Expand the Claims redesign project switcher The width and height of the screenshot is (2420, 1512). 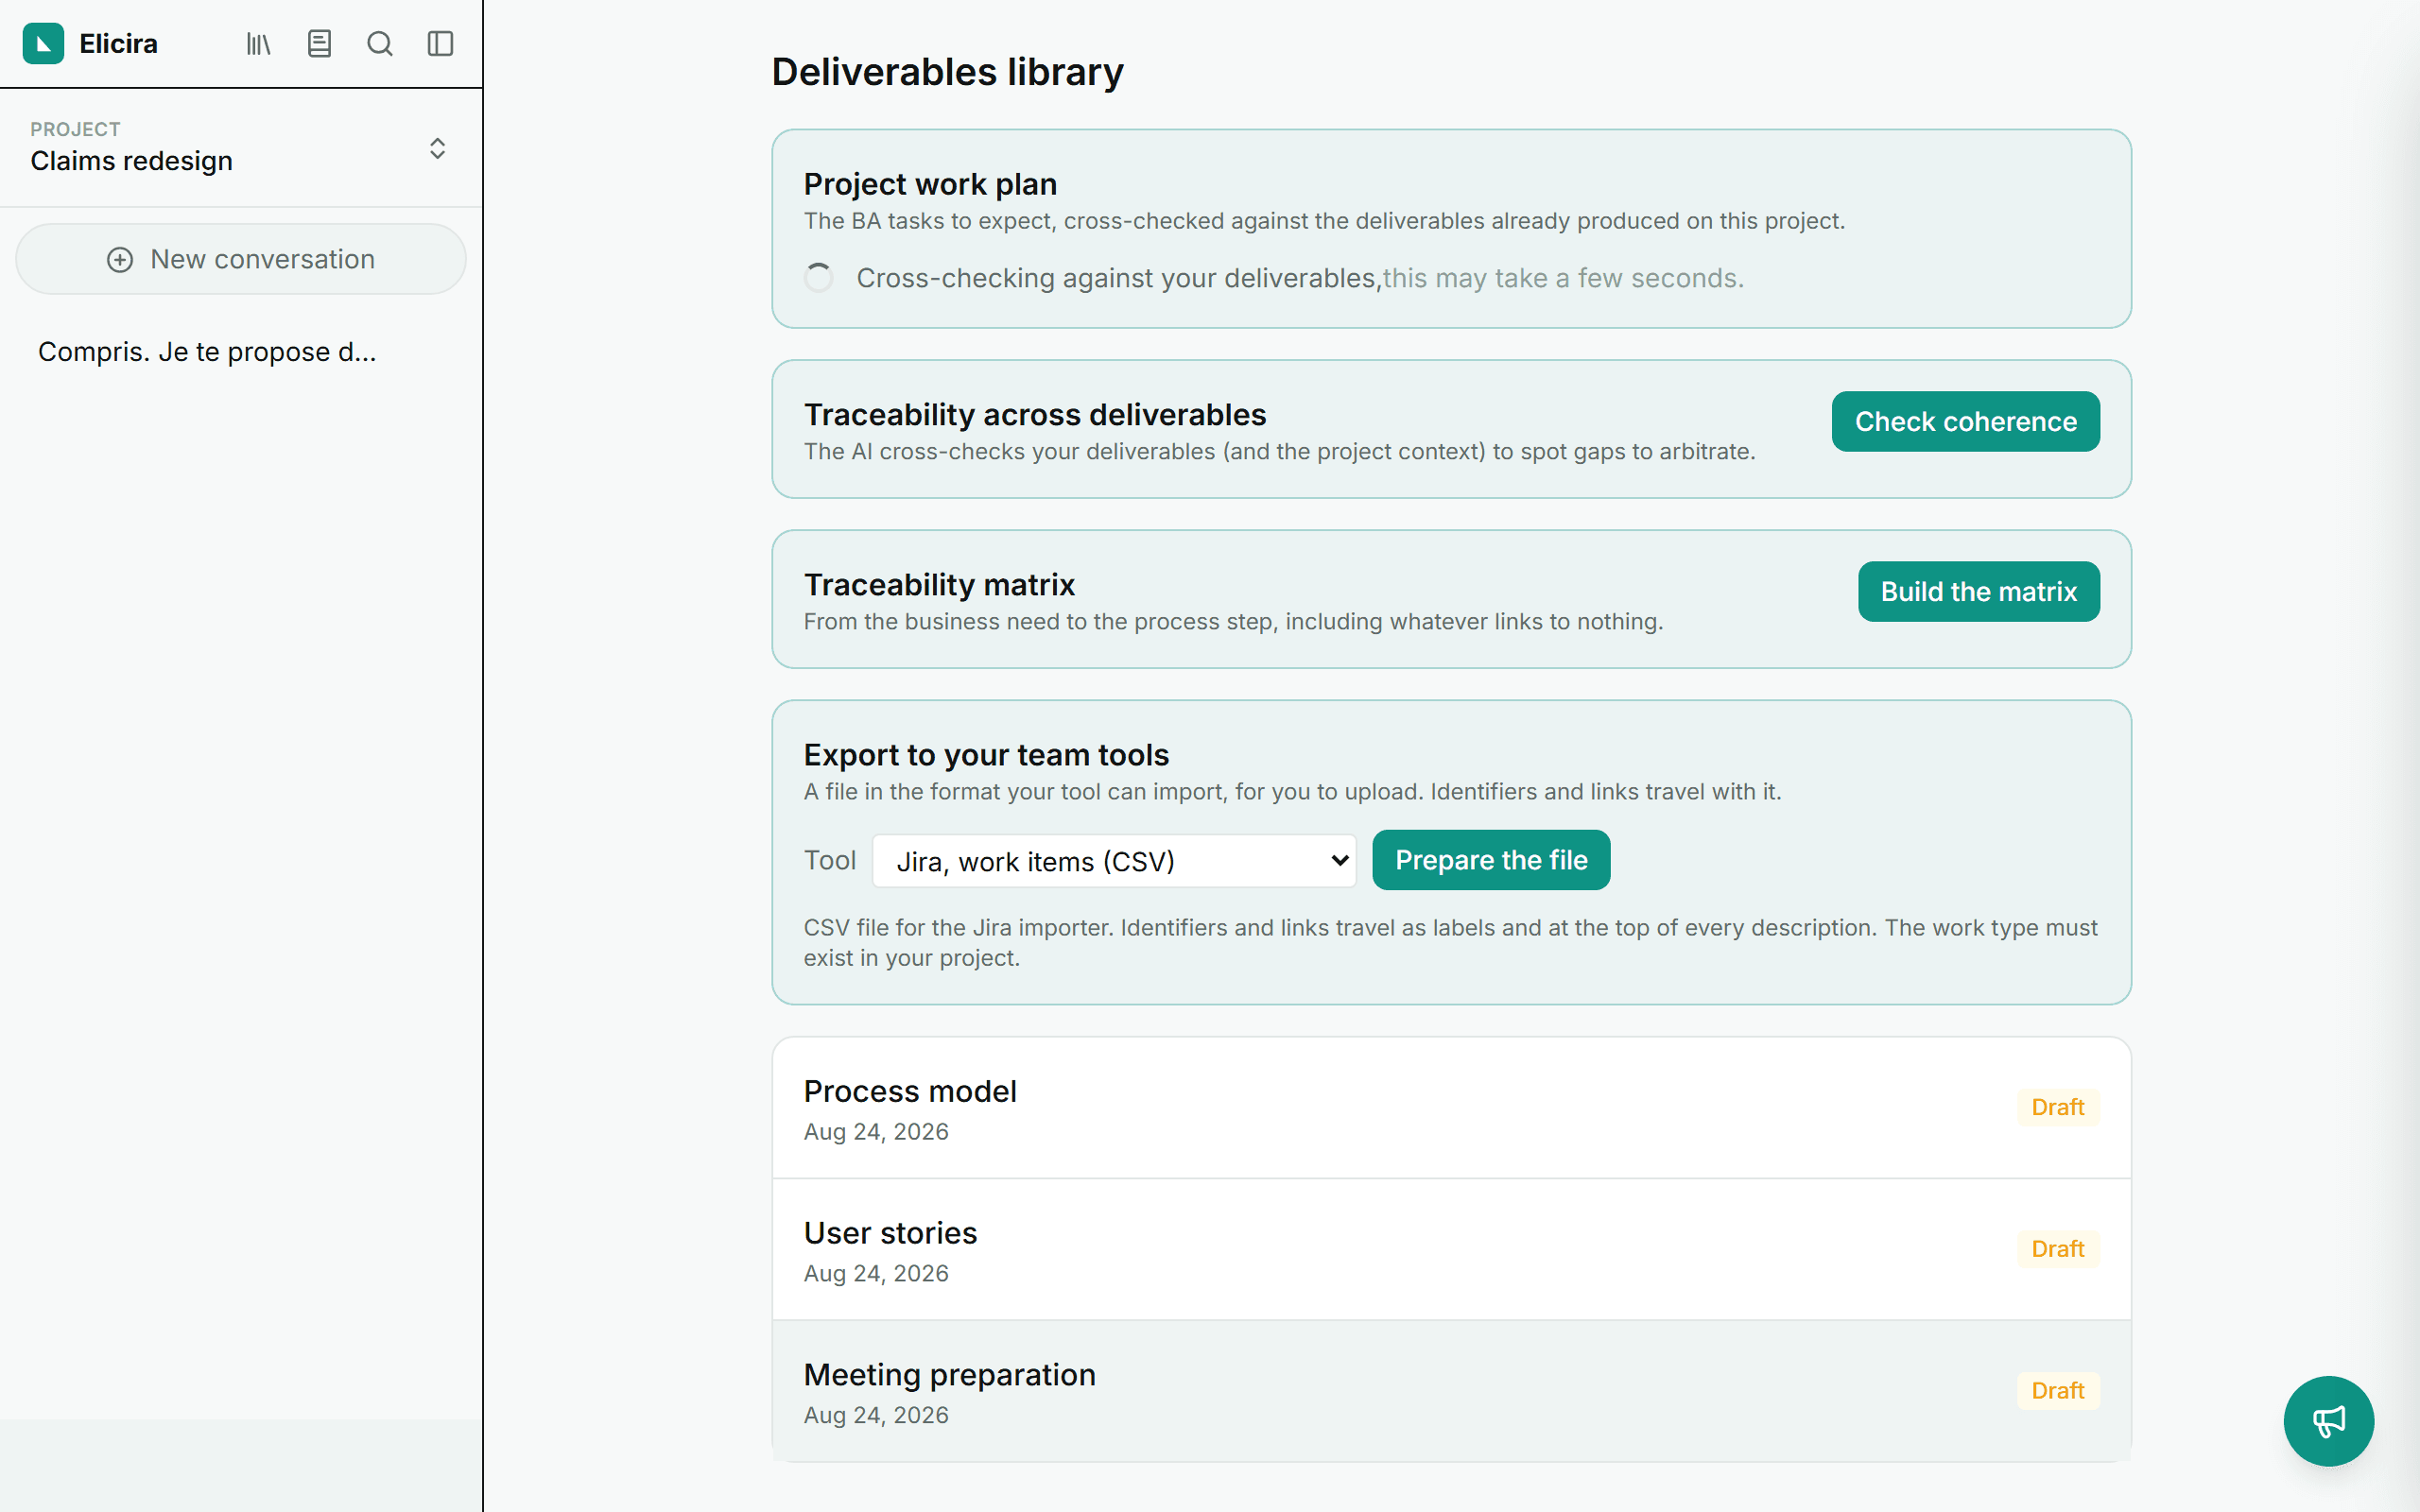point(240,148)
